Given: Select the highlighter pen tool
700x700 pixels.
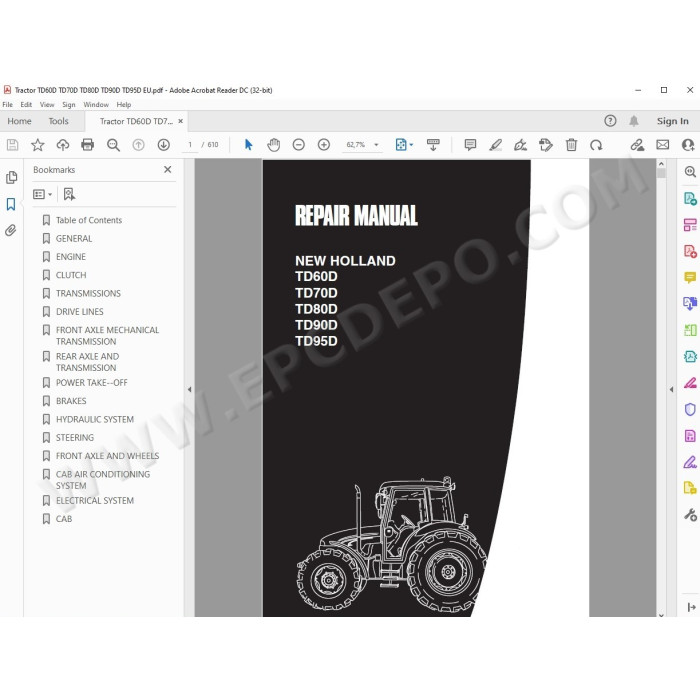Looking at the screenshot, I should pyautogui.click(x=496, y=145).
